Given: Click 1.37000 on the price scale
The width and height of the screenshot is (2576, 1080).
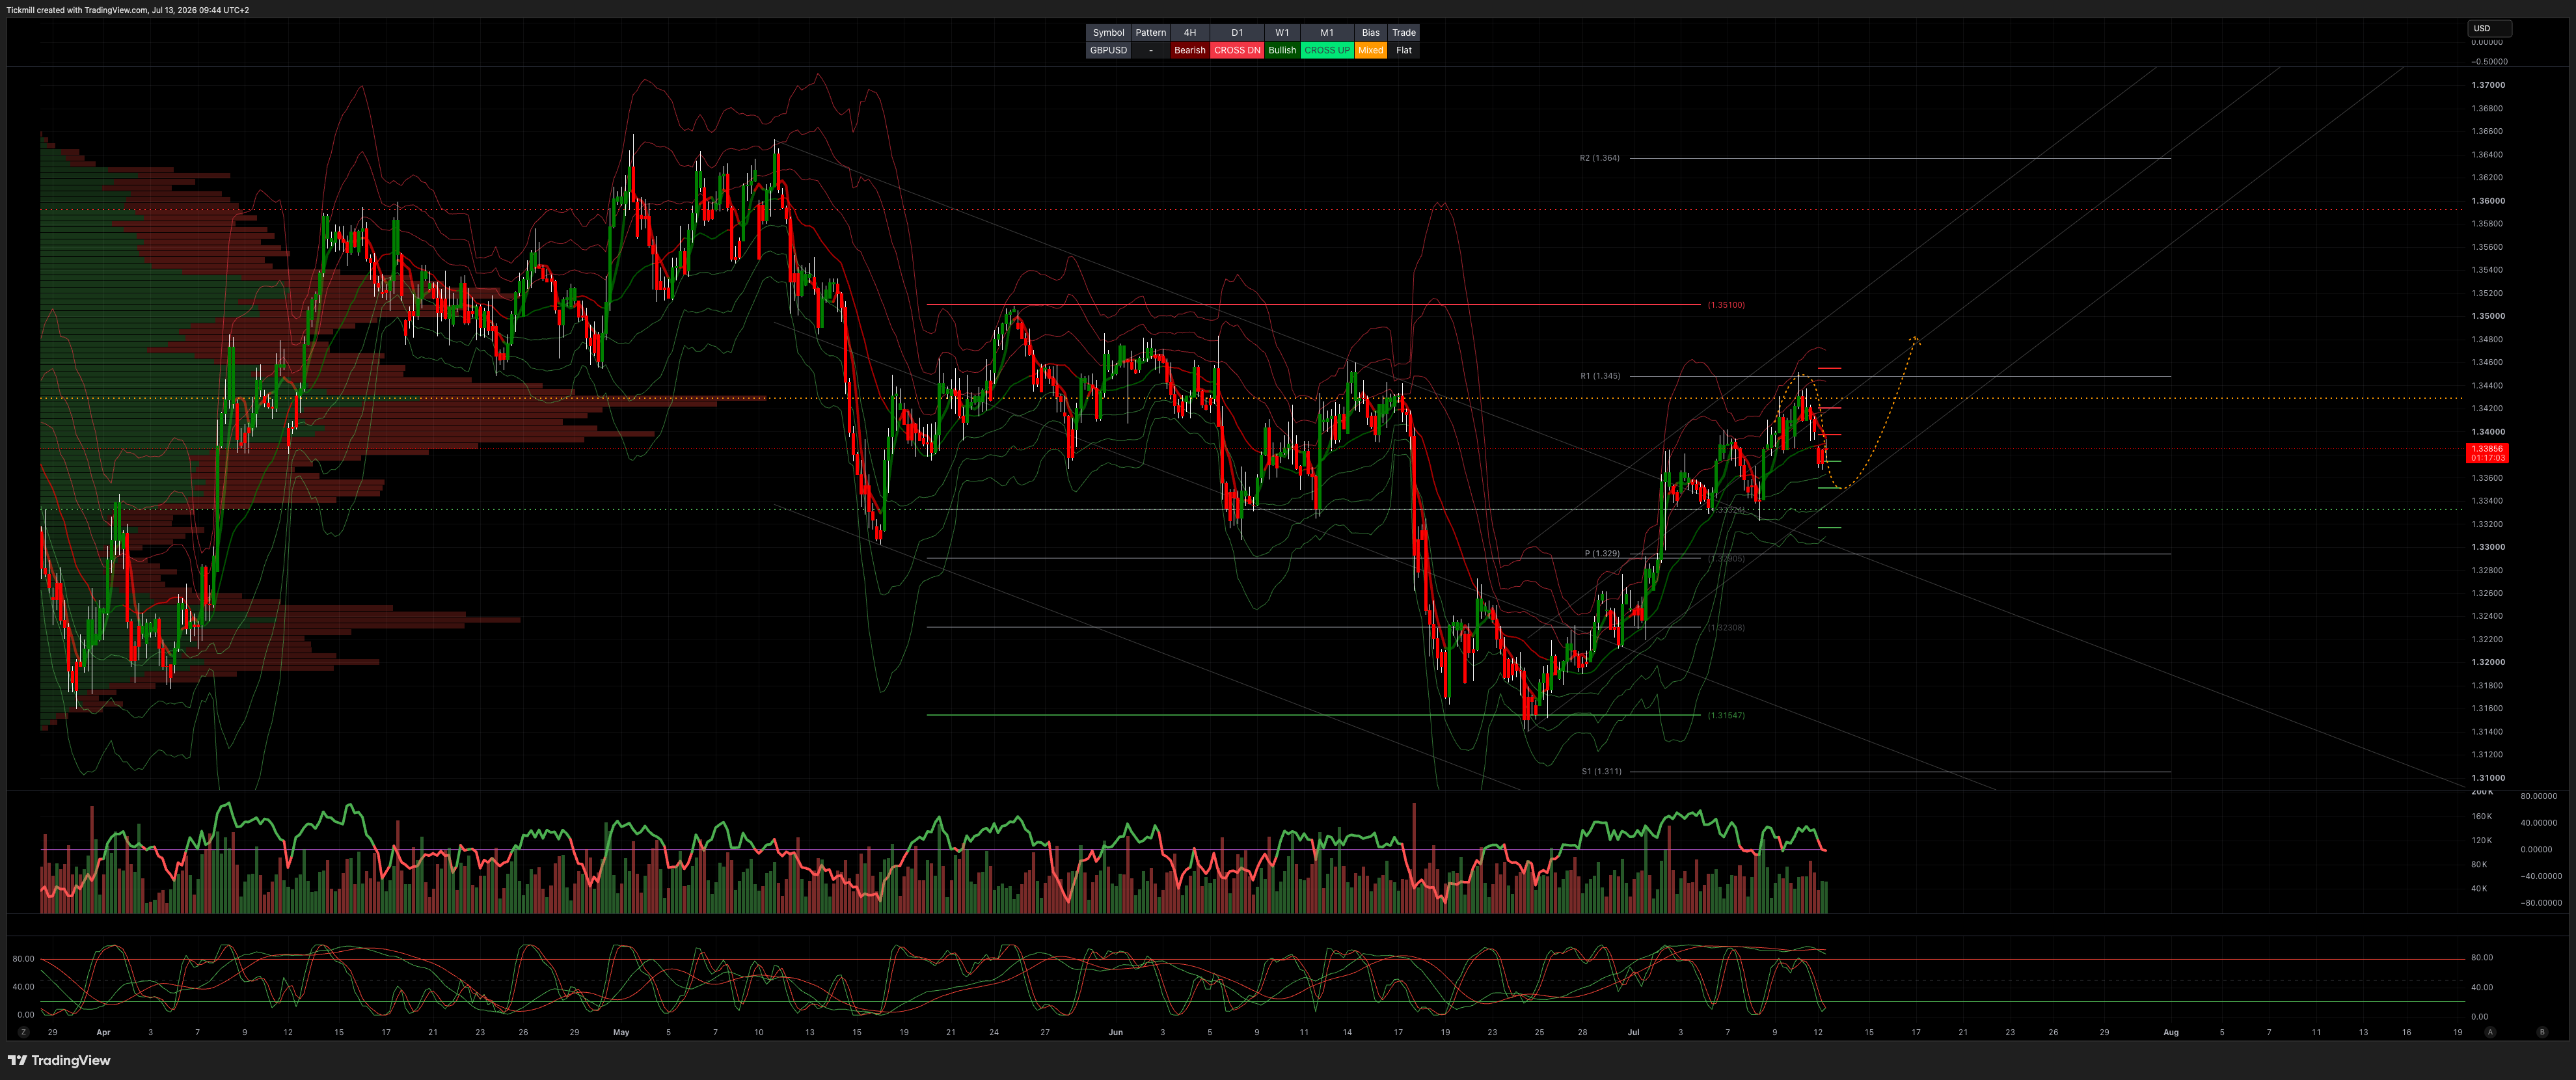Looking at the screenshot, I should click(2488, 85).
